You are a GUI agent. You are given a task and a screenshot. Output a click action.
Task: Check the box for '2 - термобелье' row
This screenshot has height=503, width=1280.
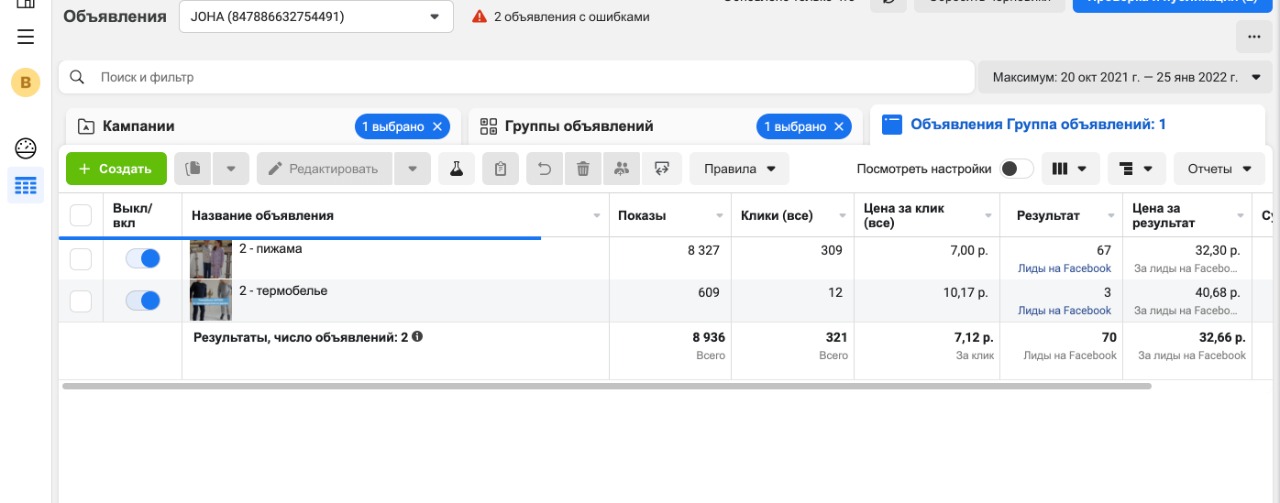pos(81,301)
